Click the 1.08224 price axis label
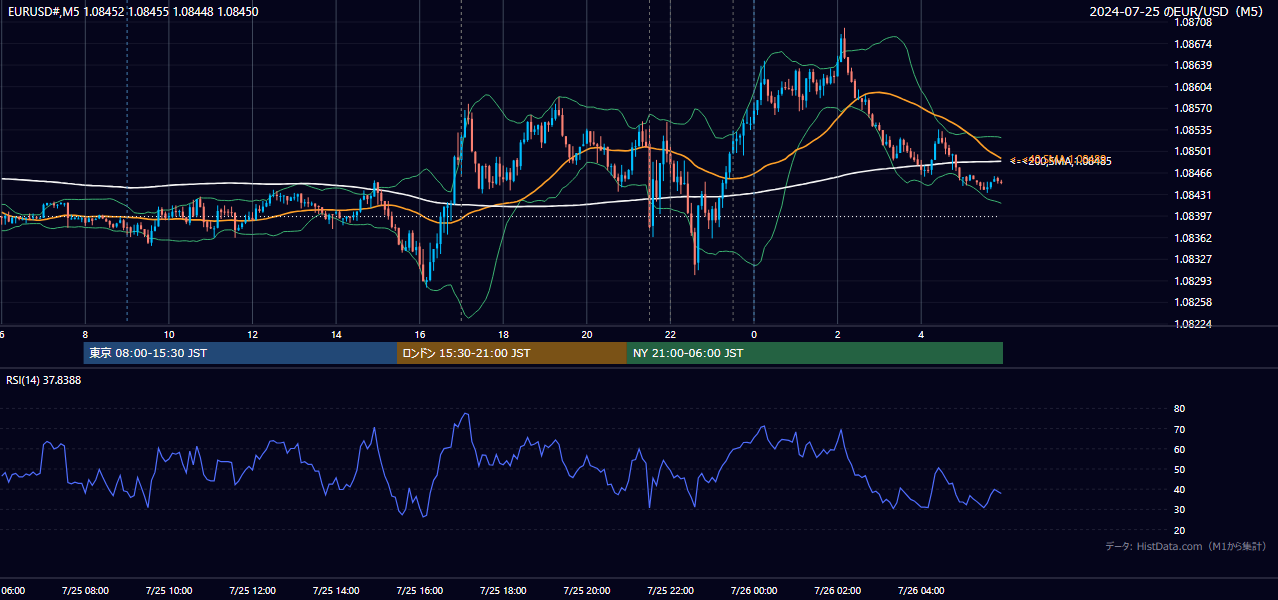Viewport: 1278px width, 600px height. [1193, 324]
